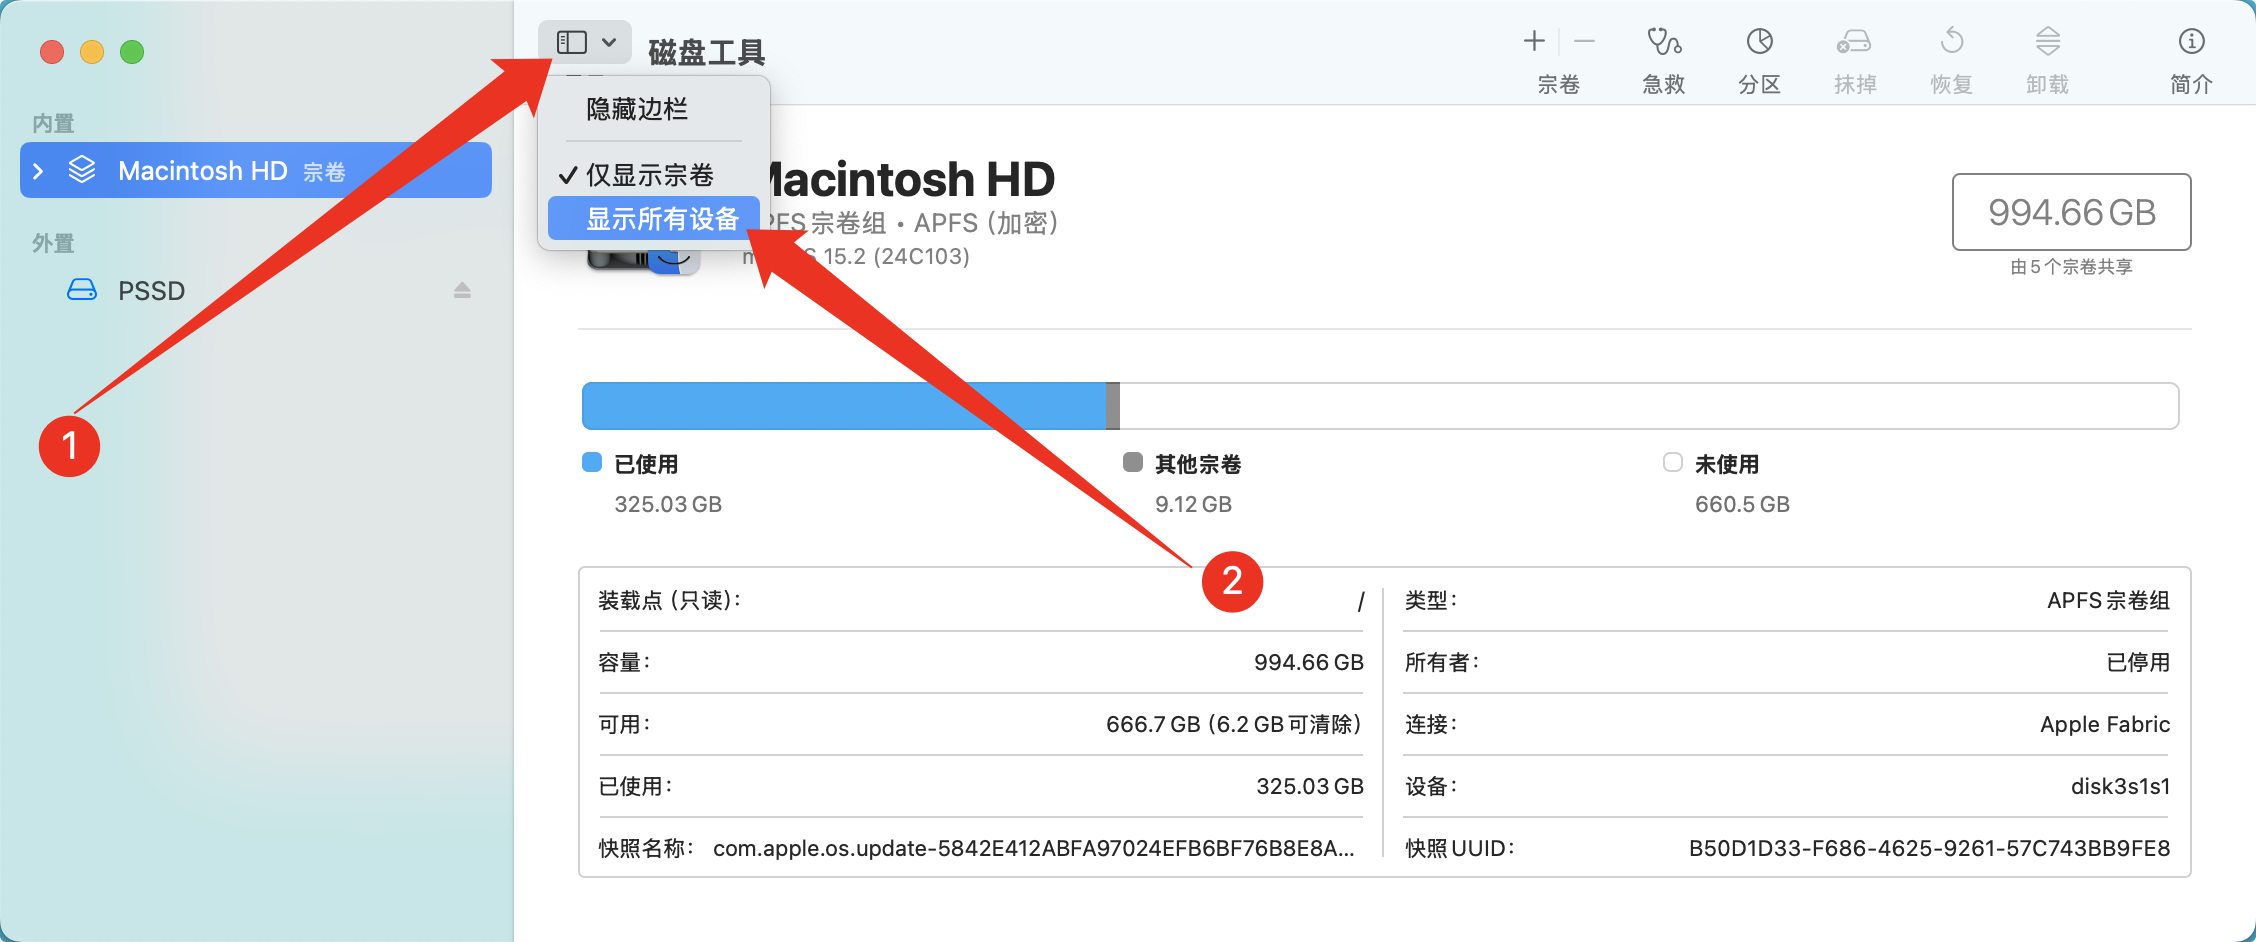The image size is (2256, 942).
Task: Add a volume with the plus icon
Action: click(1534, 41)
